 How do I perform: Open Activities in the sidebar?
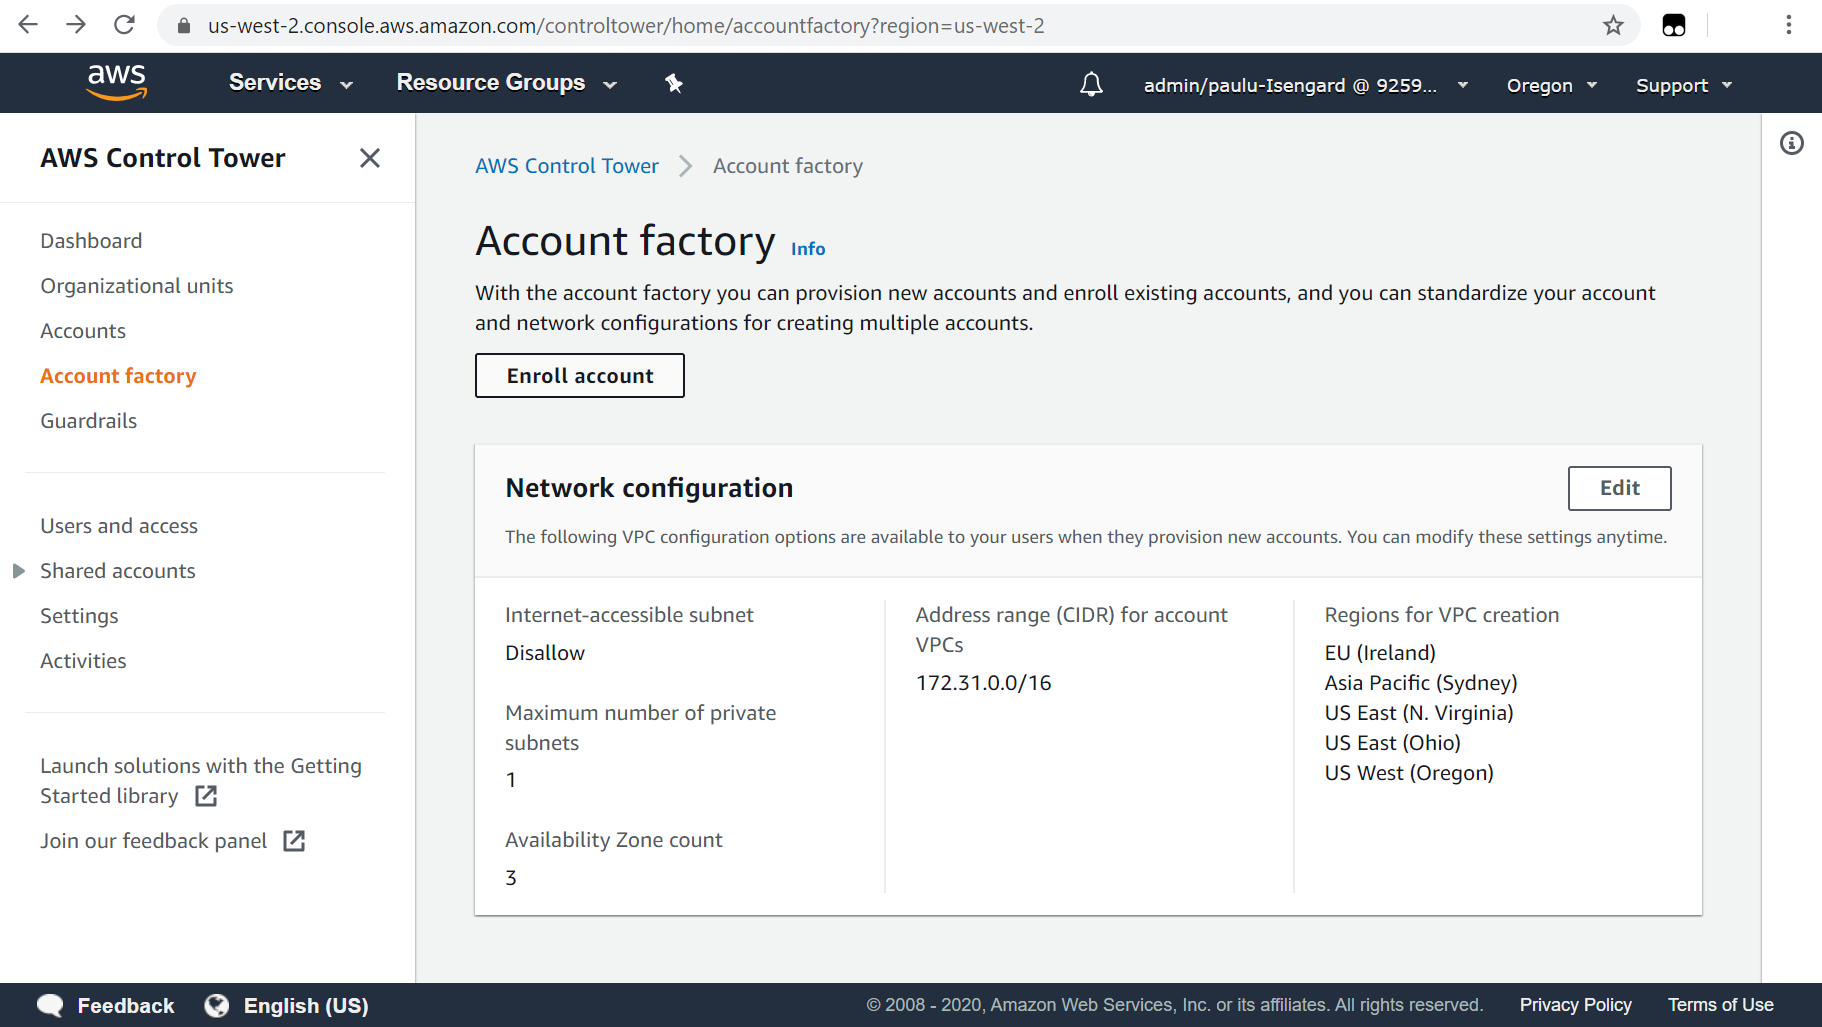[x=83, y=661]
